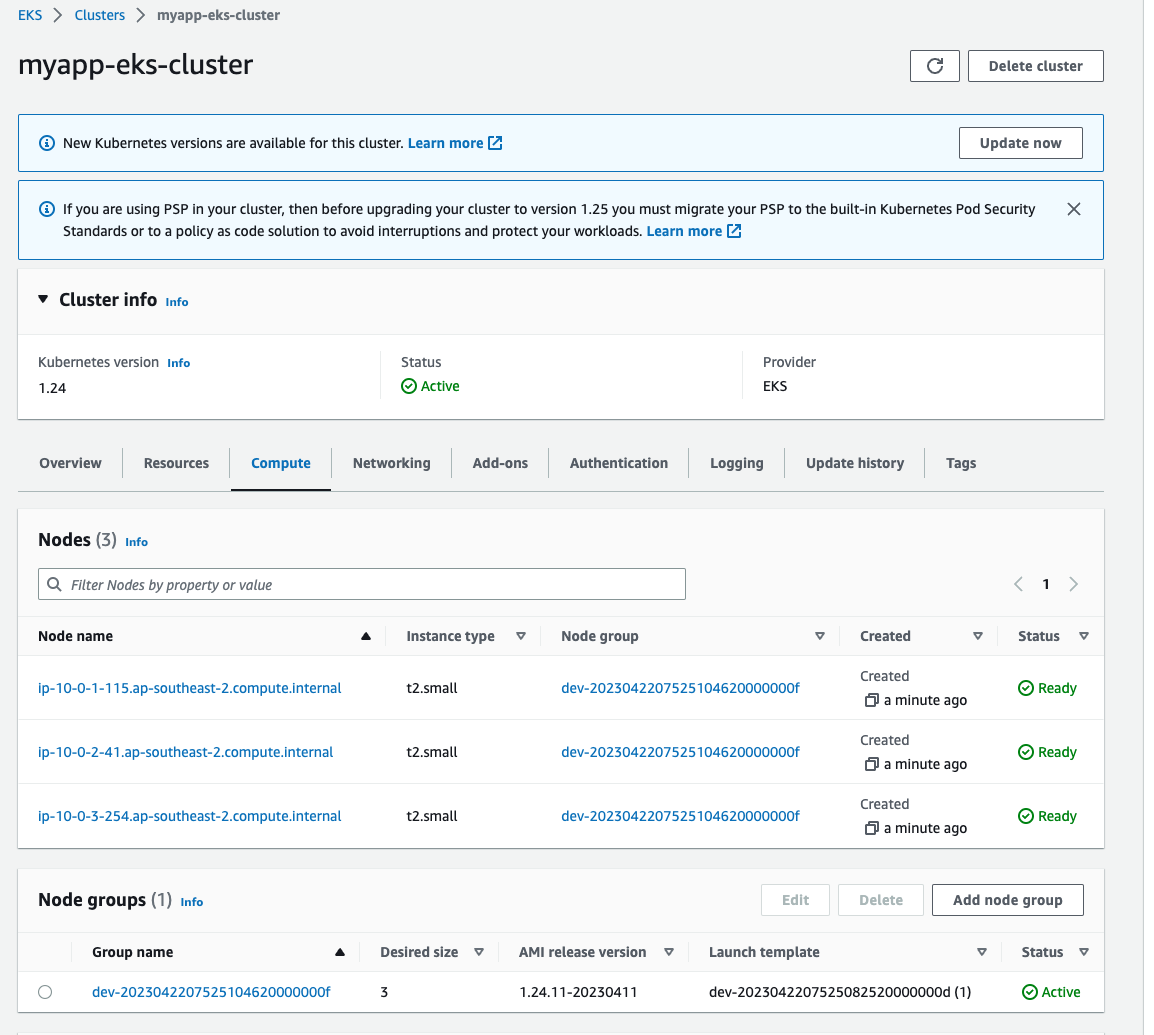
Task: Sort nodes by Created column
Action: (978, 636)
